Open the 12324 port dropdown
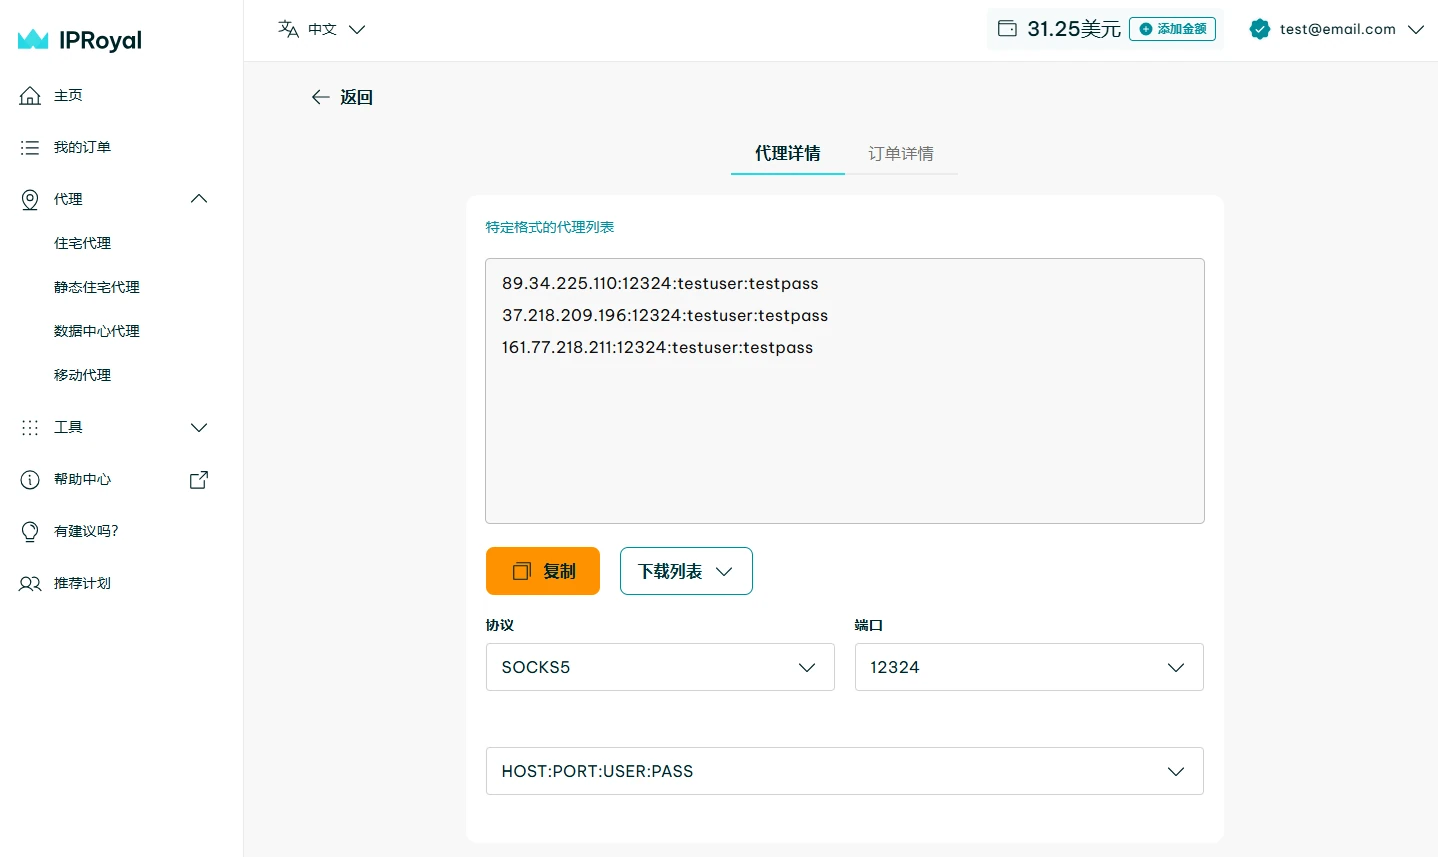1438x857 pixels. pos(1028,667)
